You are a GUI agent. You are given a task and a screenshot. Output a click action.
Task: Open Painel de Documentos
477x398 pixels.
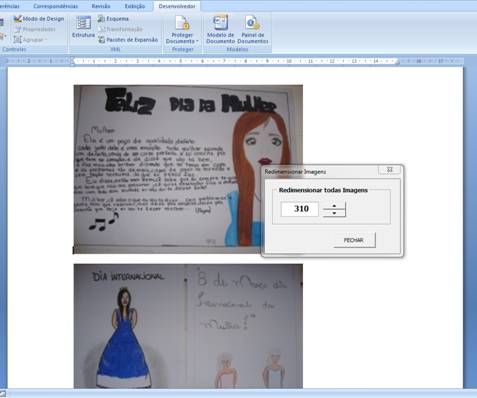coord(253,29)
